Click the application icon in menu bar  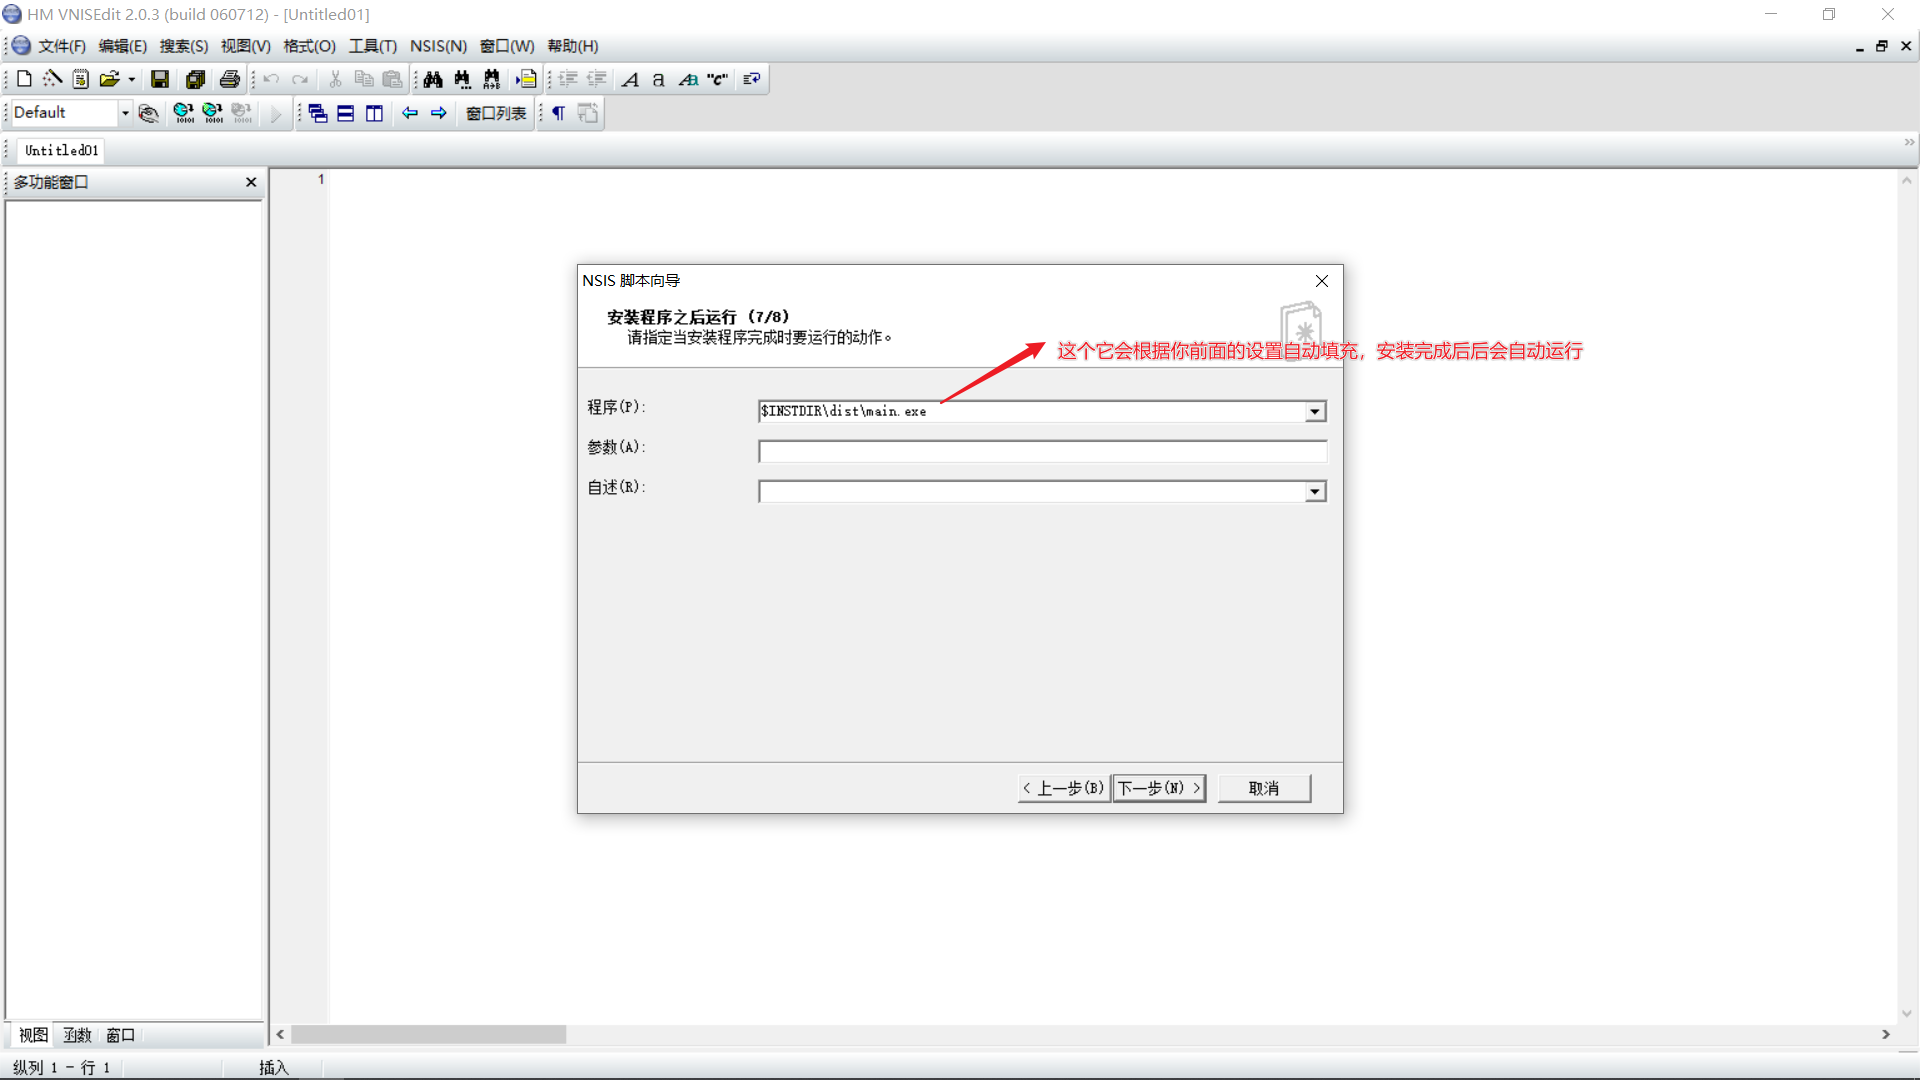[21, 46]
